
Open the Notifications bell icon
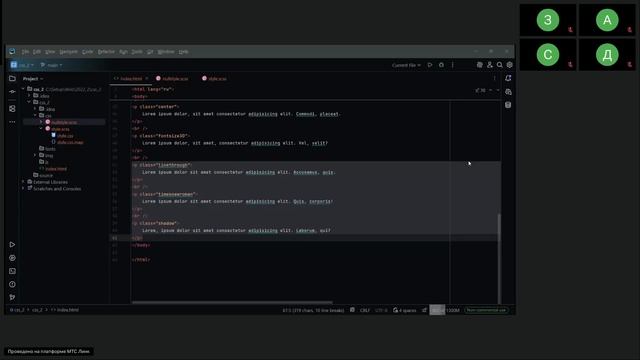pos(508,78)
